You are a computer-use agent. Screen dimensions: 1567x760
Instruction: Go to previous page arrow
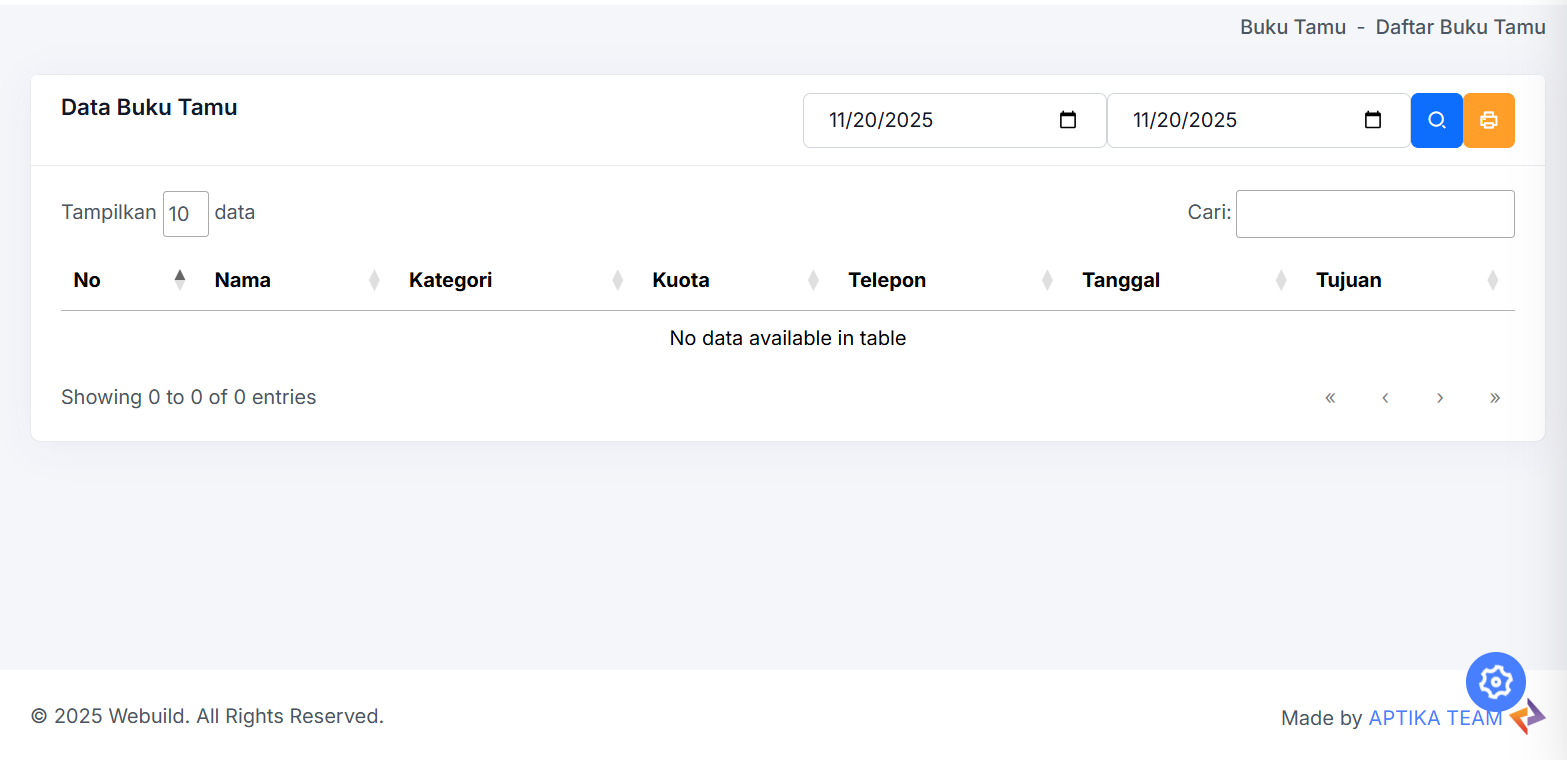[x=1385, y=397]
